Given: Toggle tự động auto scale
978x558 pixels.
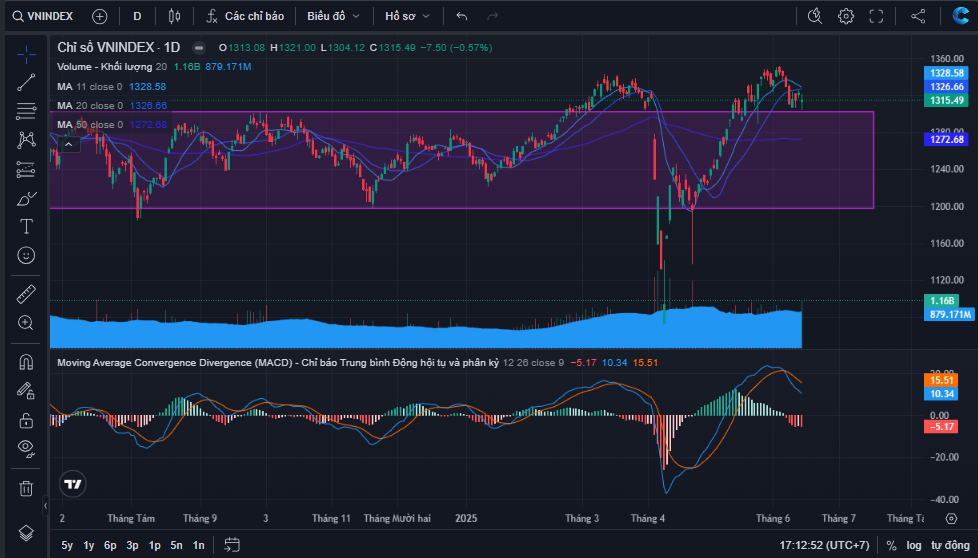Looking at the screenshot, I should pos(951,545).
